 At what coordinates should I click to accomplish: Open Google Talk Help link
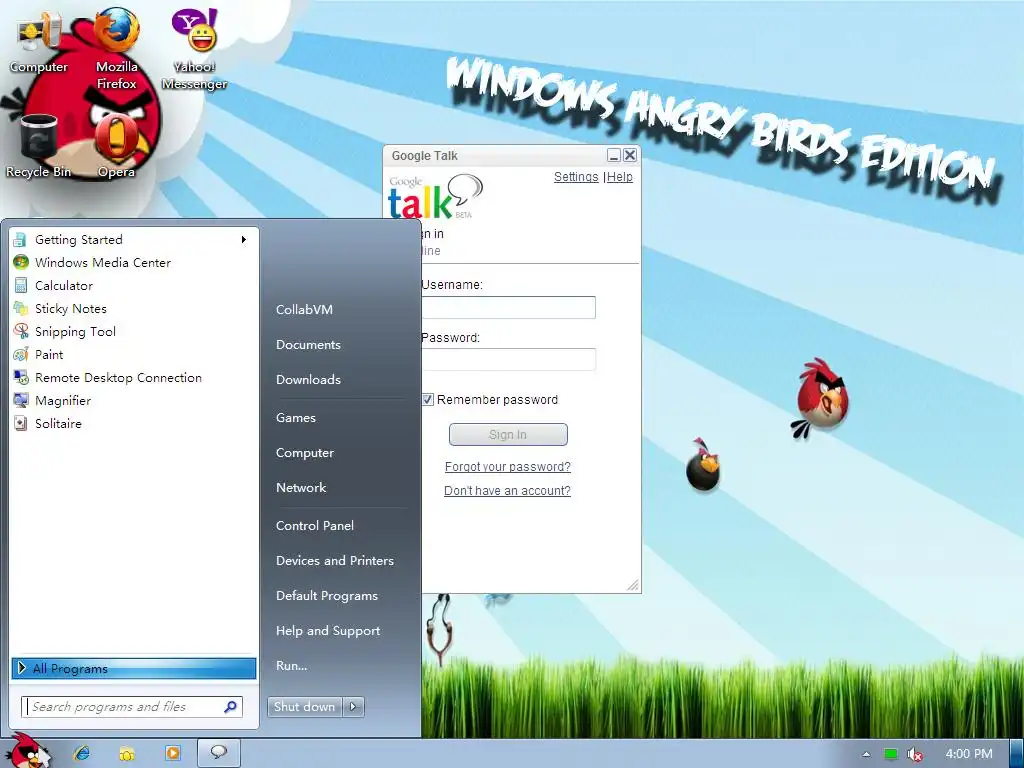pos(620,177)
